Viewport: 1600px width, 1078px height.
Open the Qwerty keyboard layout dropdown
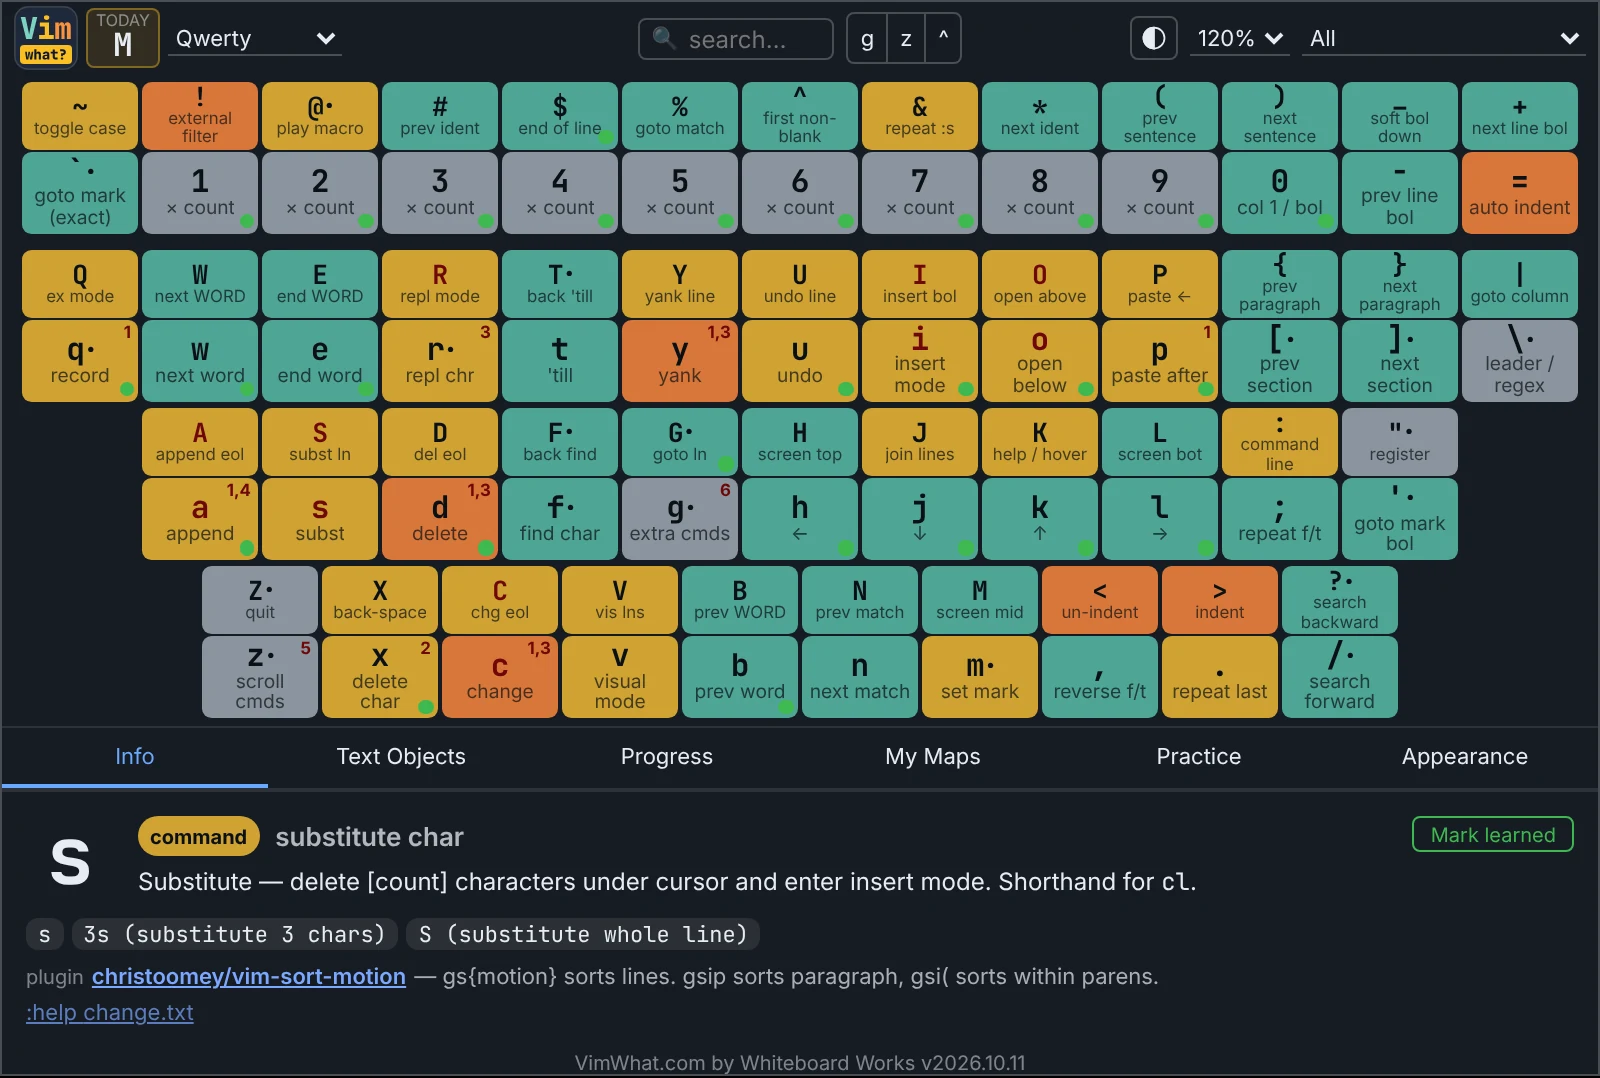[255, 38]
